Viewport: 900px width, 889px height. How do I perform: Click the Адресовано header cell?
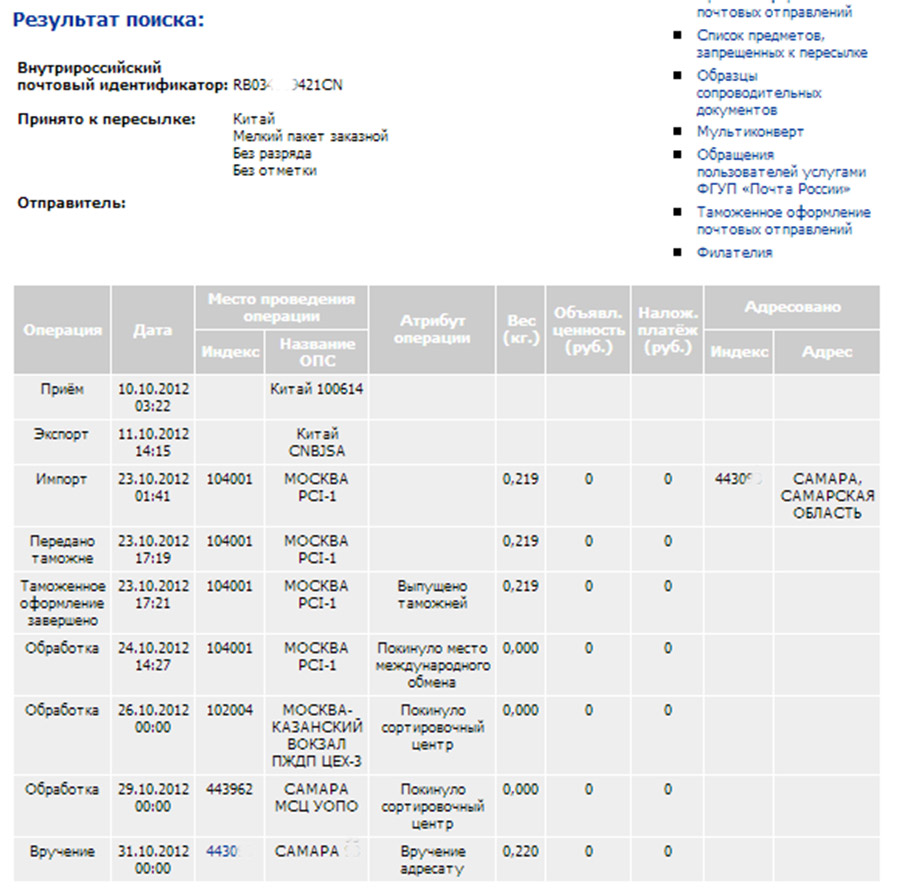coord(792,307)
